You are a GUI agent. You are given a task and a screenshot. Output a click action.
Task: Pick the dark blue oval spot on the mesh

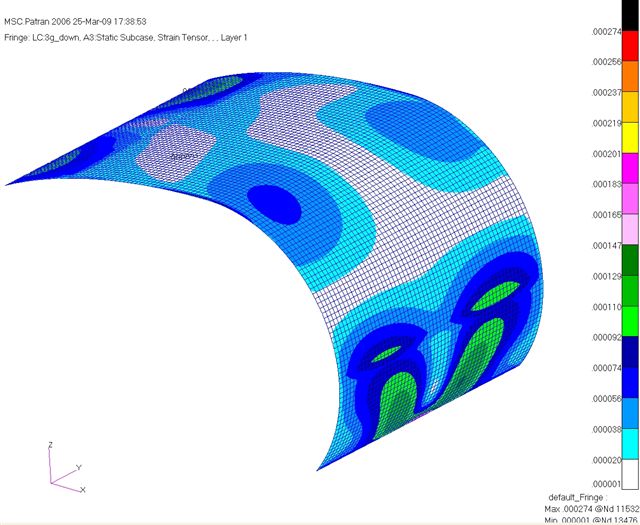click(274, 205)
